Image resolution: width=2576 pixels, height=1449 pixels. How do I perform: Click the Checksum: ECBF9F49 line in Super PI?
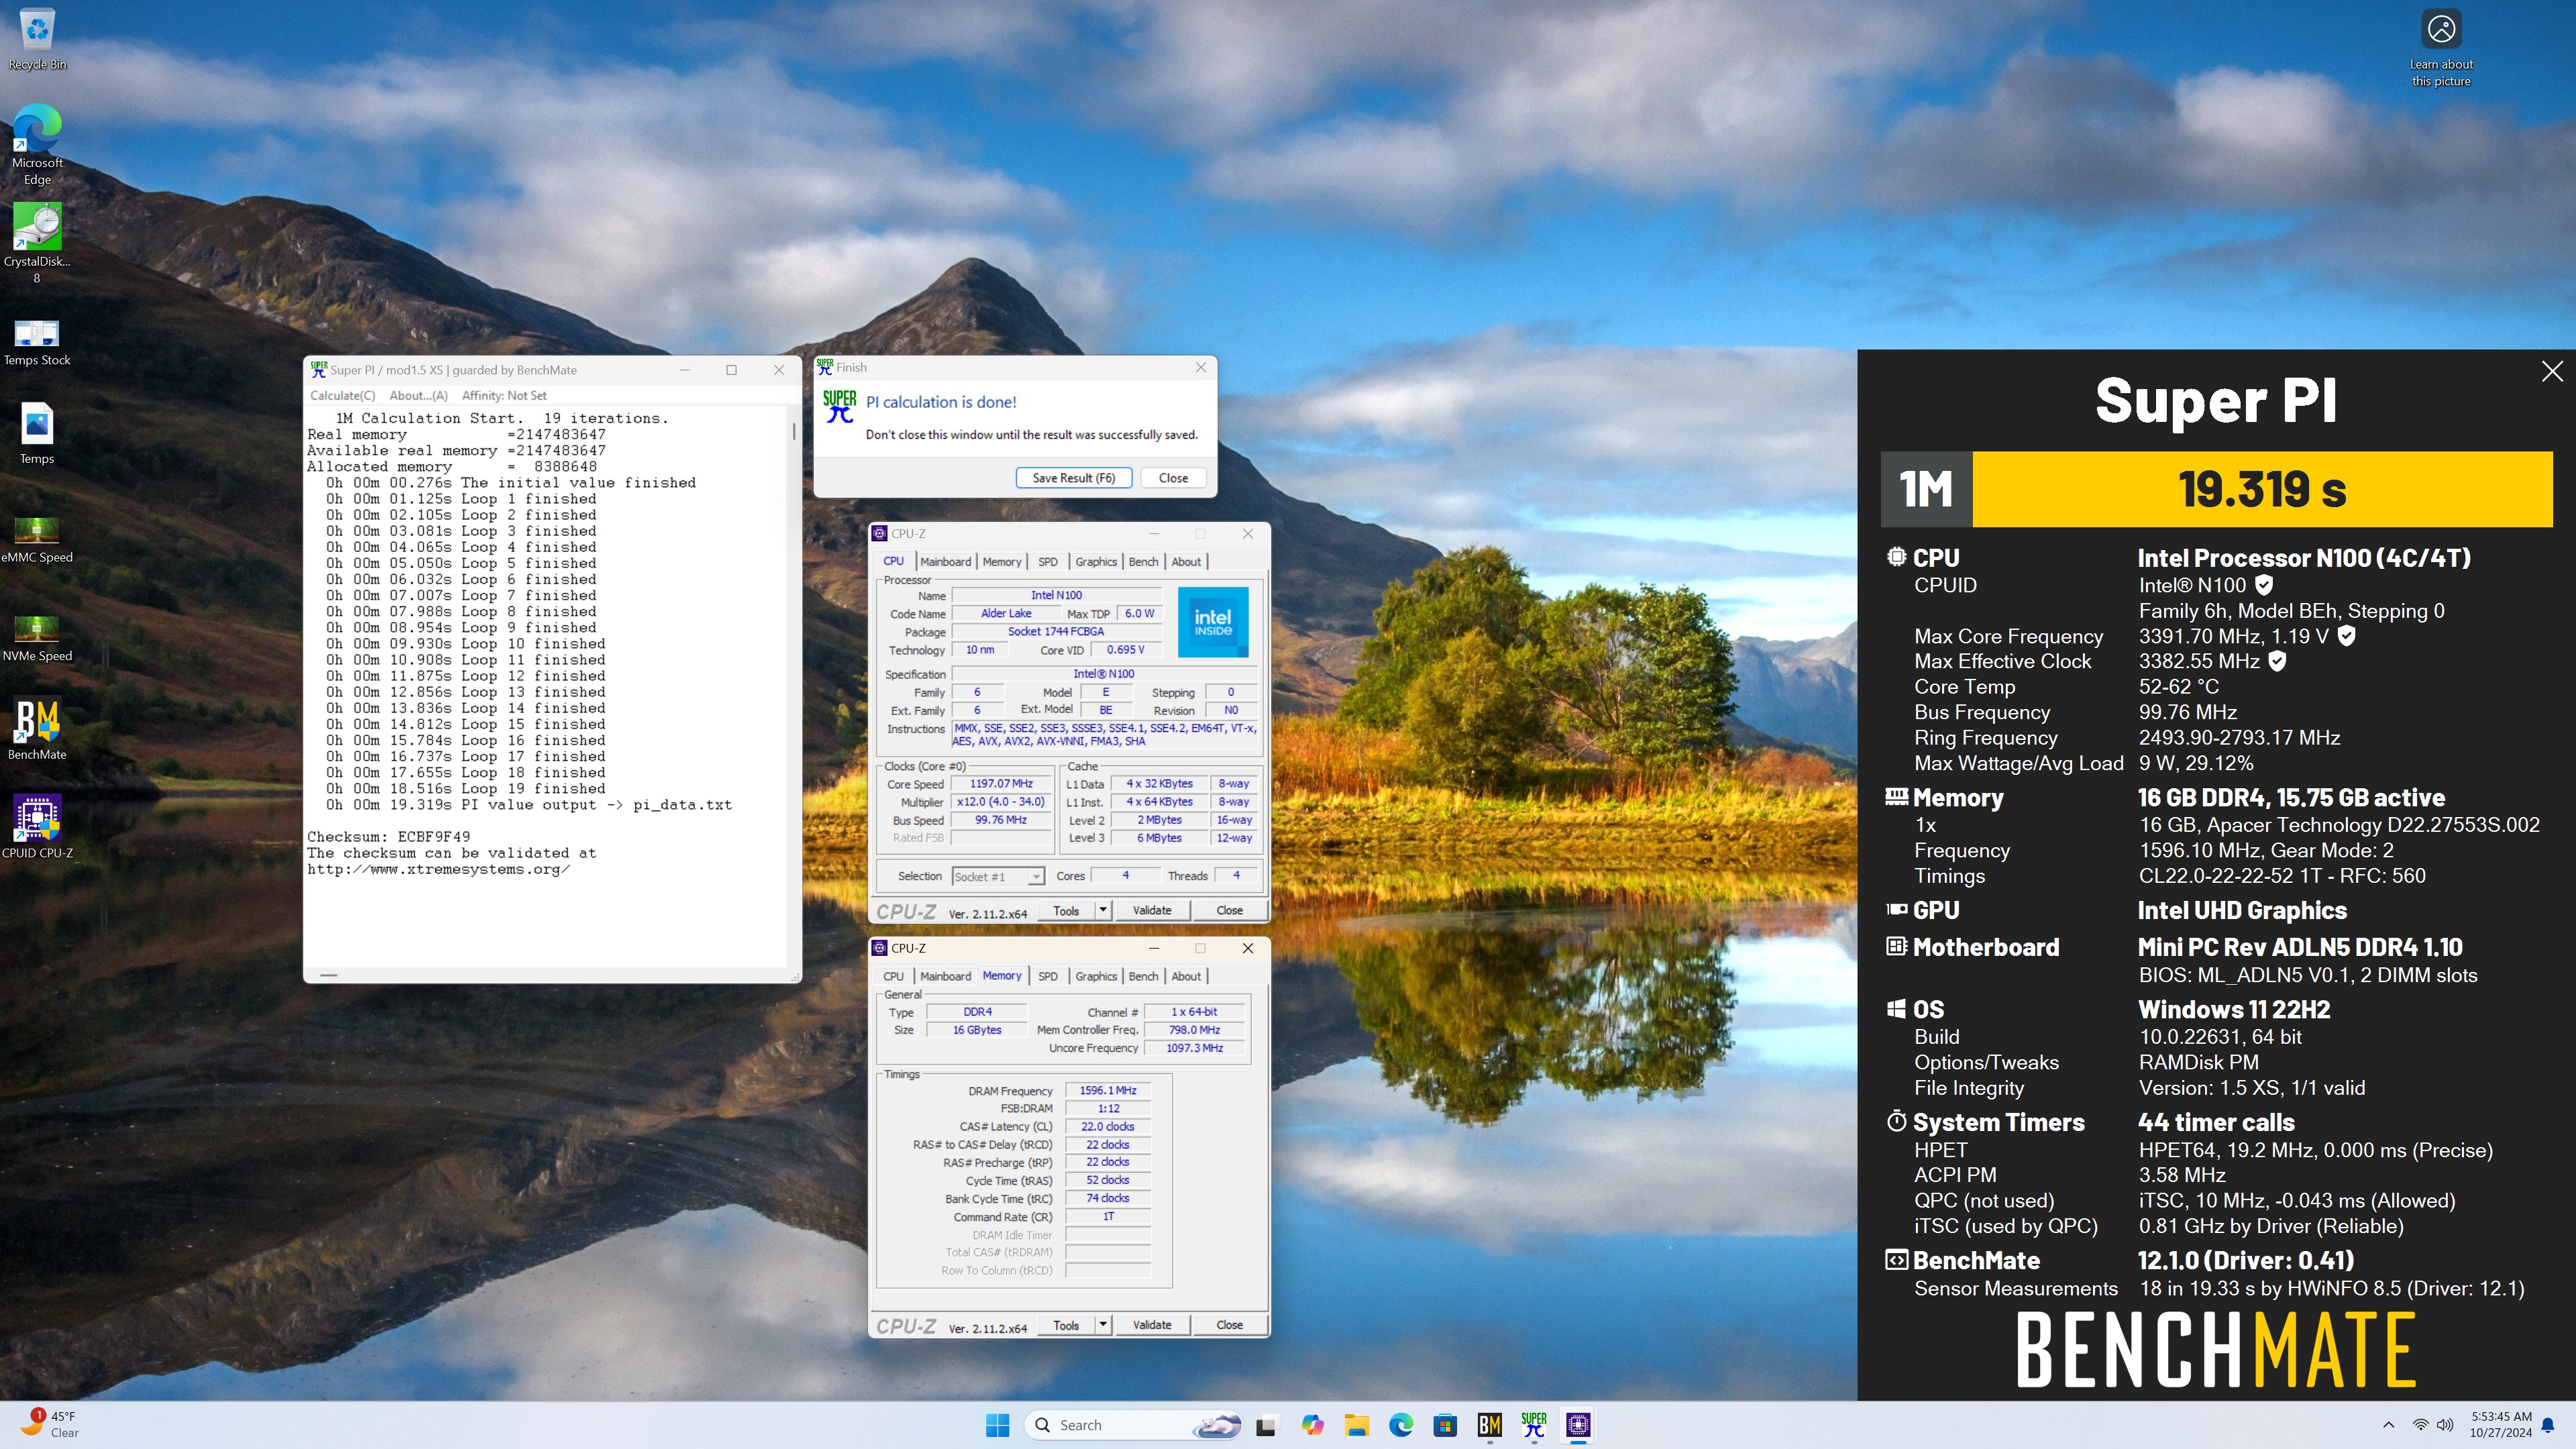point(388,837)
